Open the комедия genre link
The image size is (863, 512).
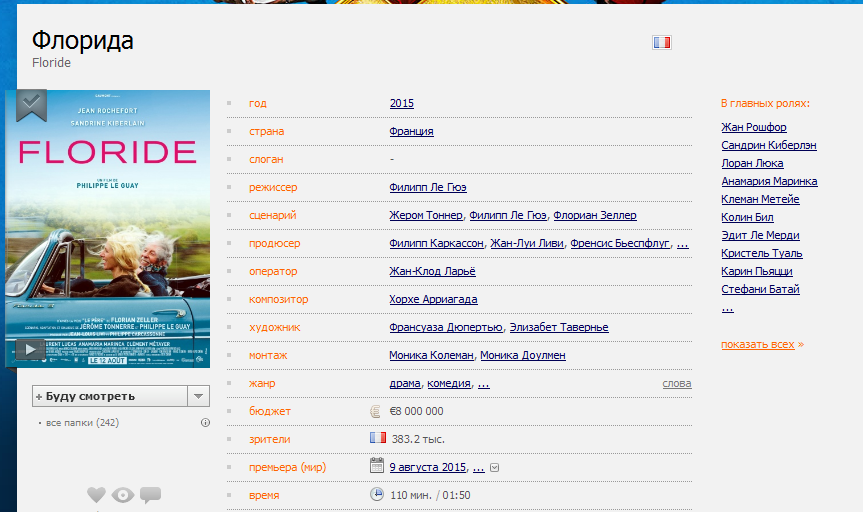[449, 384]
